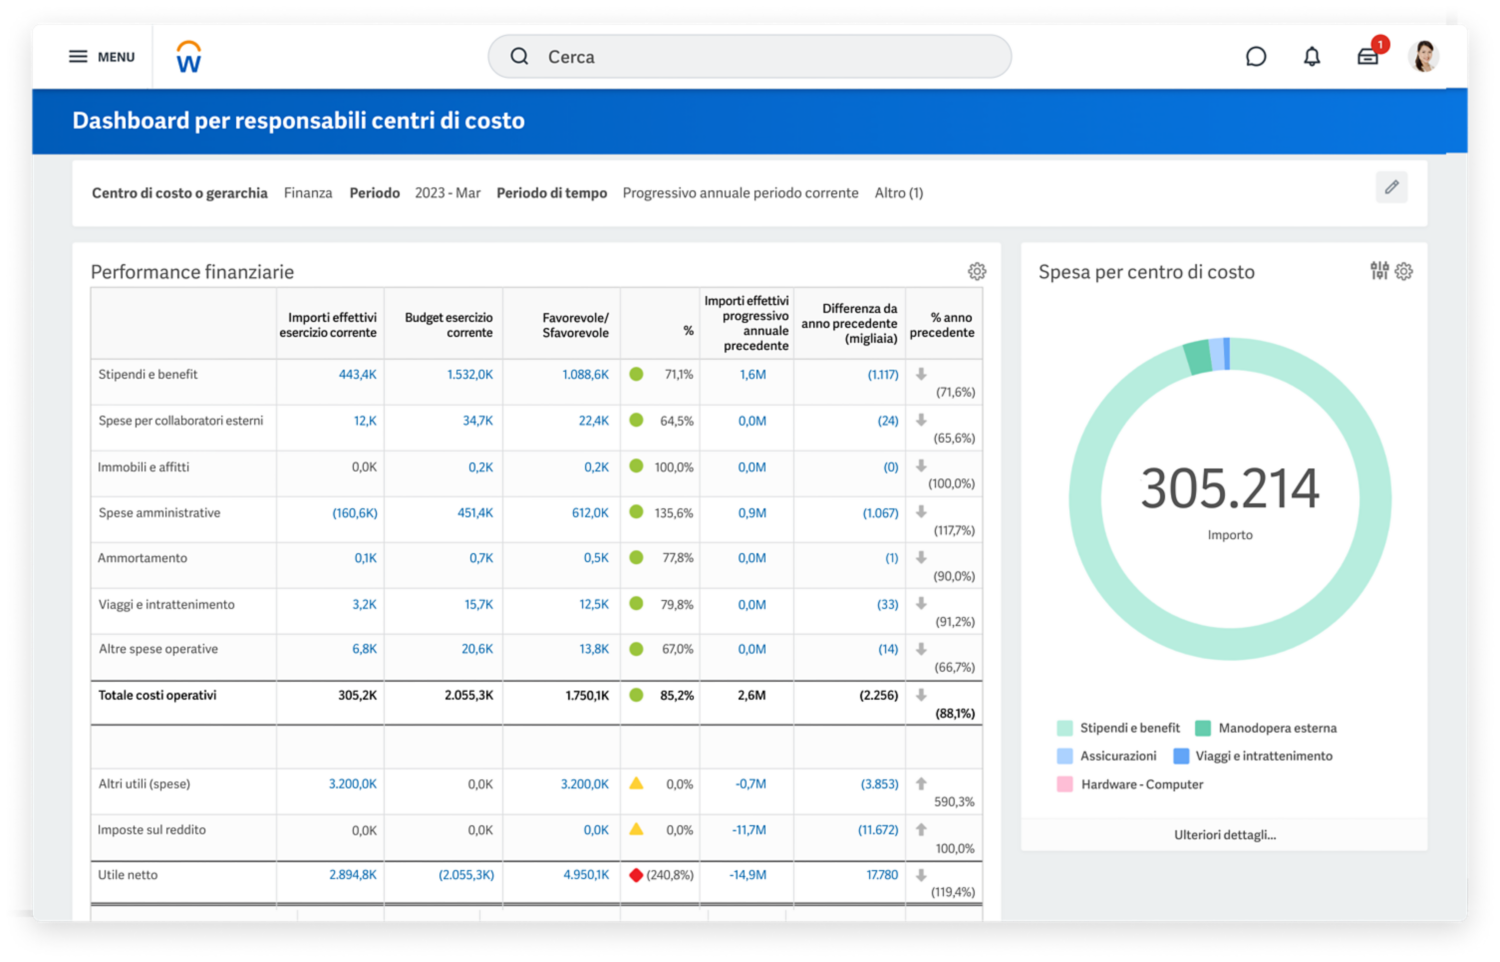Screen dimensions: 1500x962
Task: Open the notifications bell icon
Action: point(1312,57)
